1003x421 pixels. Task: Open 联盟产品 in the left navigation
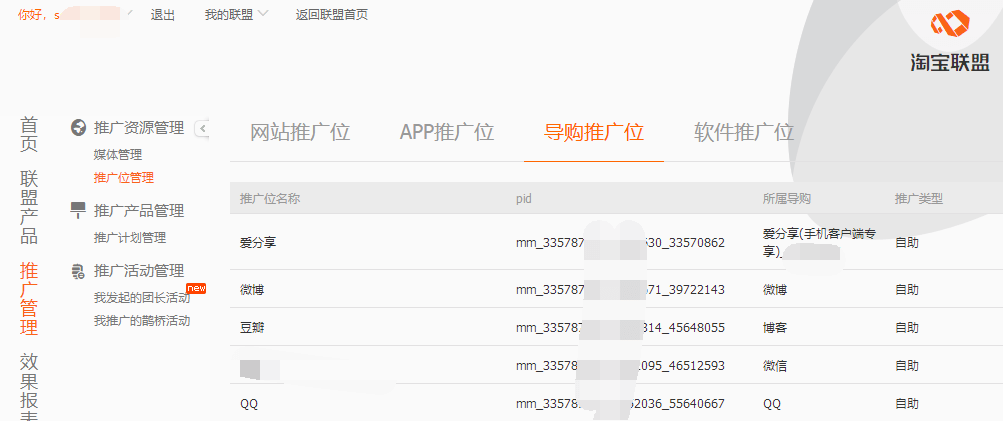coord(30,207)
